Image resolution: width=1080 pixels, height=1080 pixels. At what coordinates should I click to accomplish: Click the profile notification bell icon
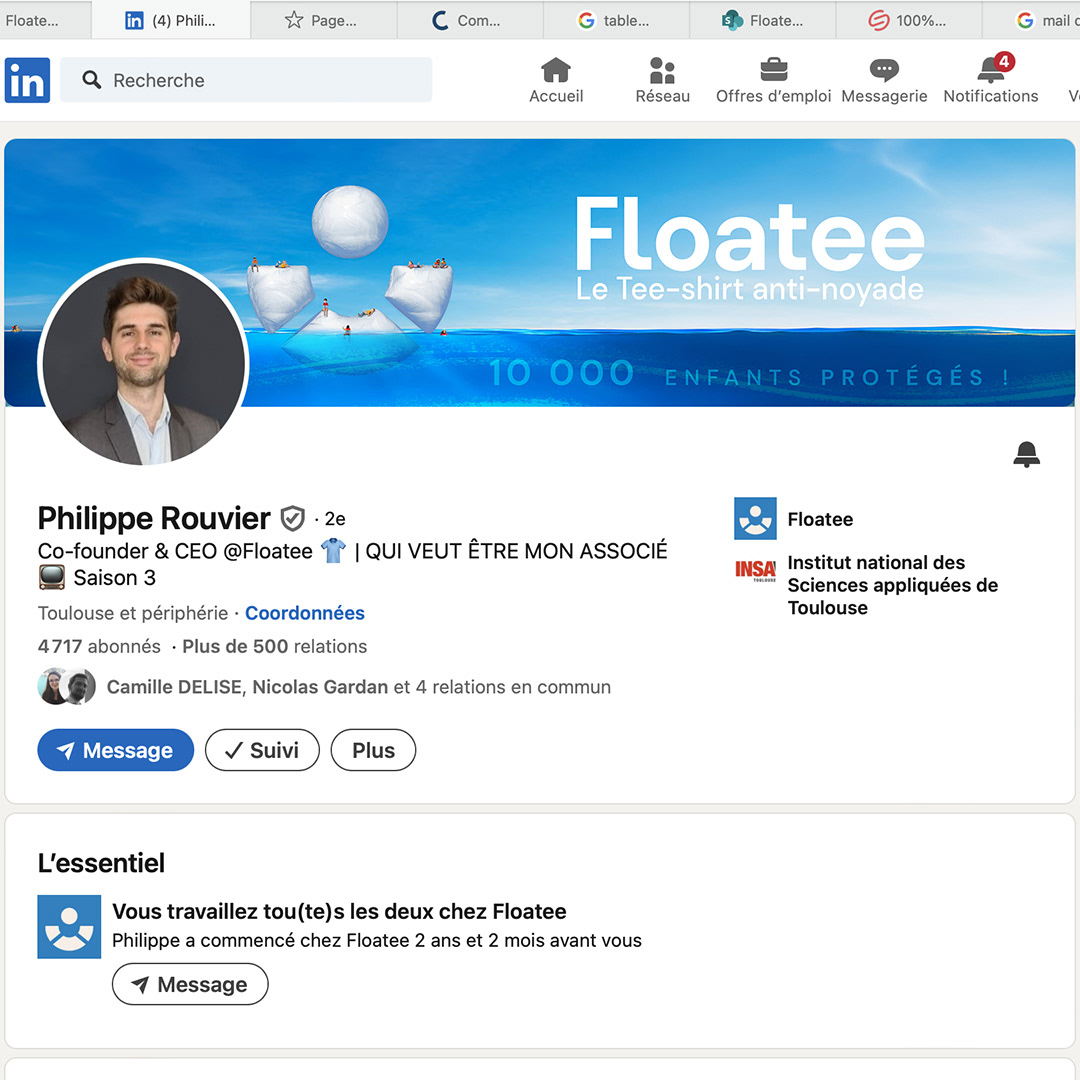(1026, 455)
